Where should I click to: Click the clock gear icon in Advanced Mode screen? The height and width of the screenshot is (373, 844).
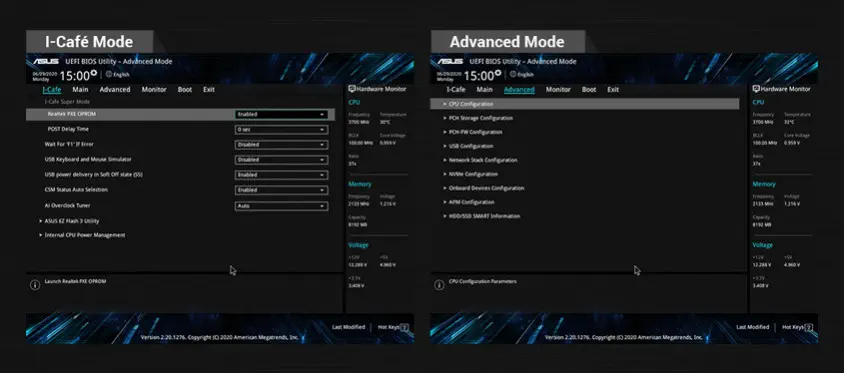coord(498,72)
